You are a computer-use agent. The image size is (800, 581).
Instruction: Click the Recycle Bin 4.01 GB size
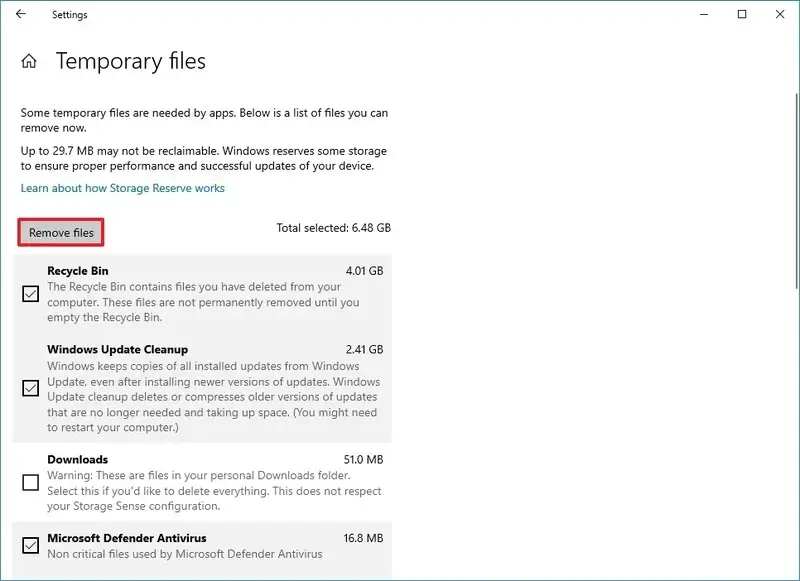coord(364,270)
